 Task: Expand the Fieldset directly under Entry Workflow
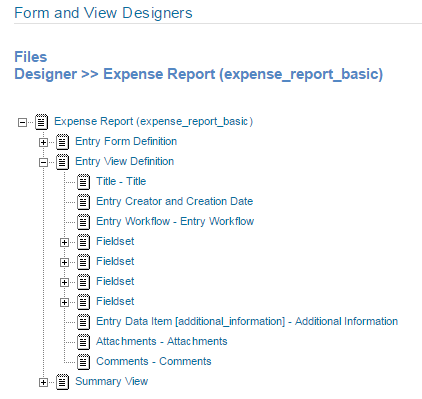point(64,242)
